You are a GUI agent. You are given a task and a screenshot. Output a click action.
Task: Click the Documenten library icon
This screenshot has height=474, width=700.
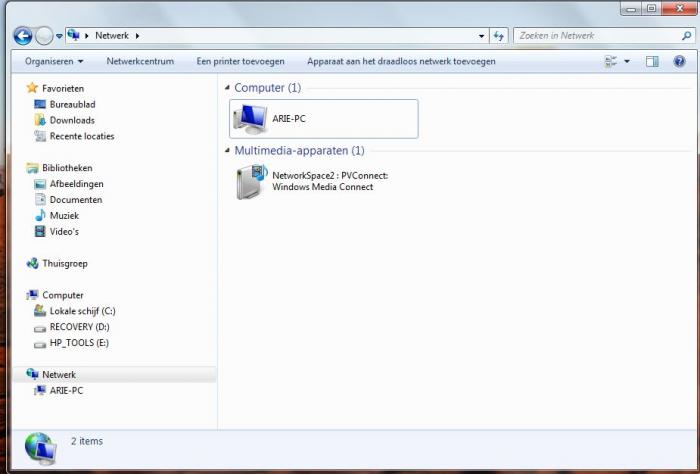pyautogui.click(x=40, y=200)
